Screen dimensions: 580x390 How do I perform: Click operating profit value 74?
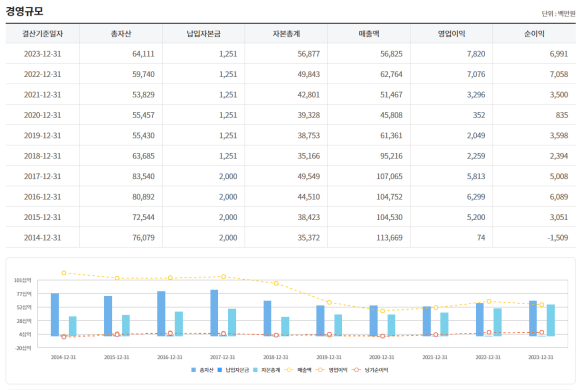coord(481,238)
